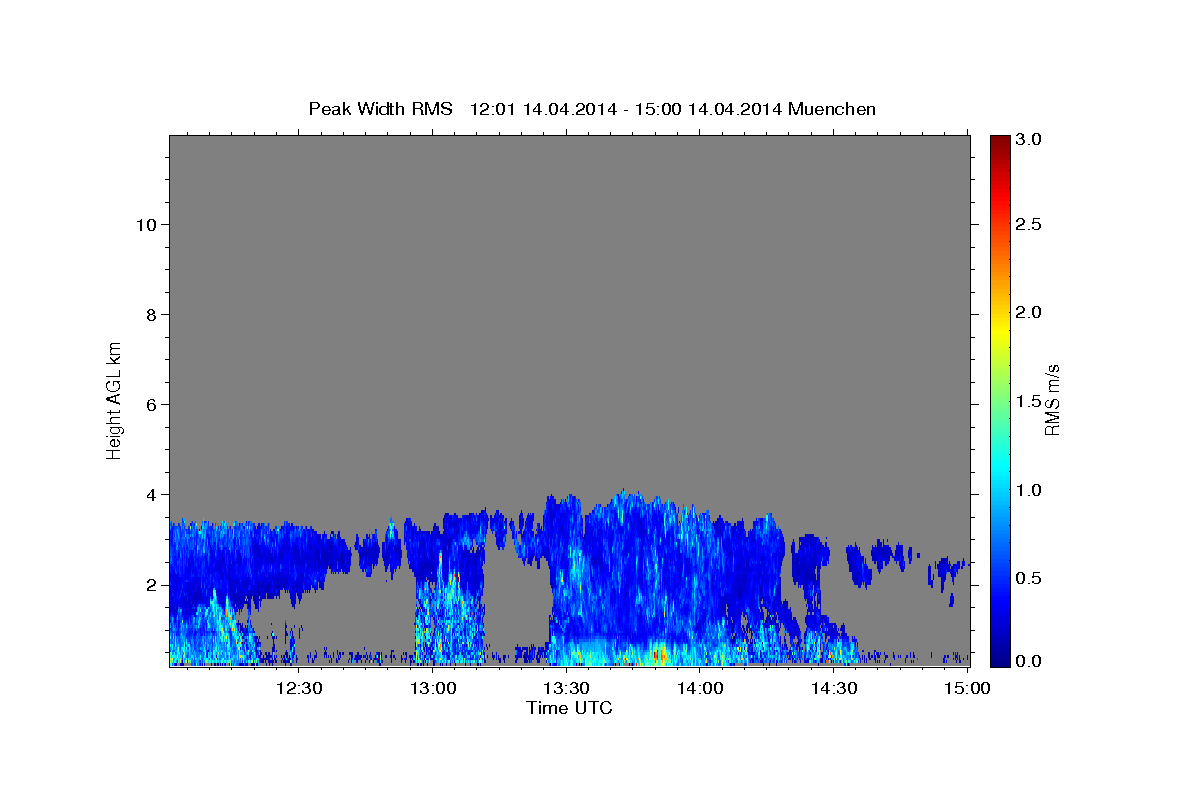
Task: Click the height tick label 6
Action: point(153,405)
